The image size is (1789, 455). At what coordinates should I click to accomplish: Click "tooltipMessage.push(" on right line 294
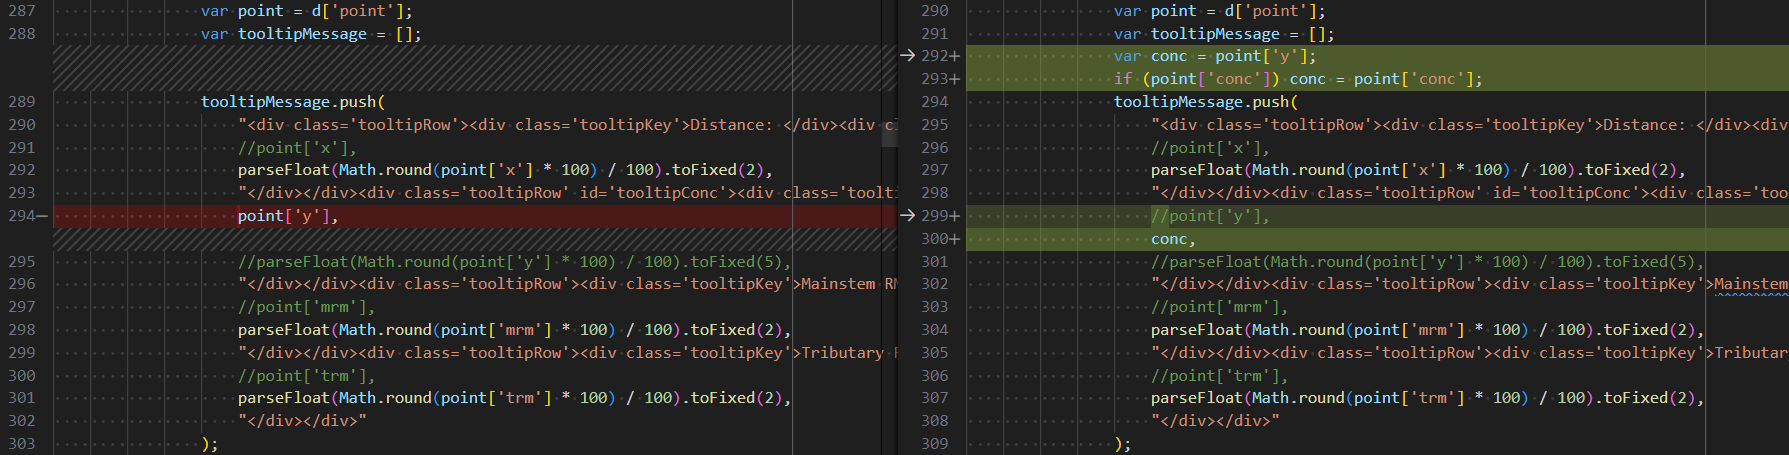(1206, 102)
